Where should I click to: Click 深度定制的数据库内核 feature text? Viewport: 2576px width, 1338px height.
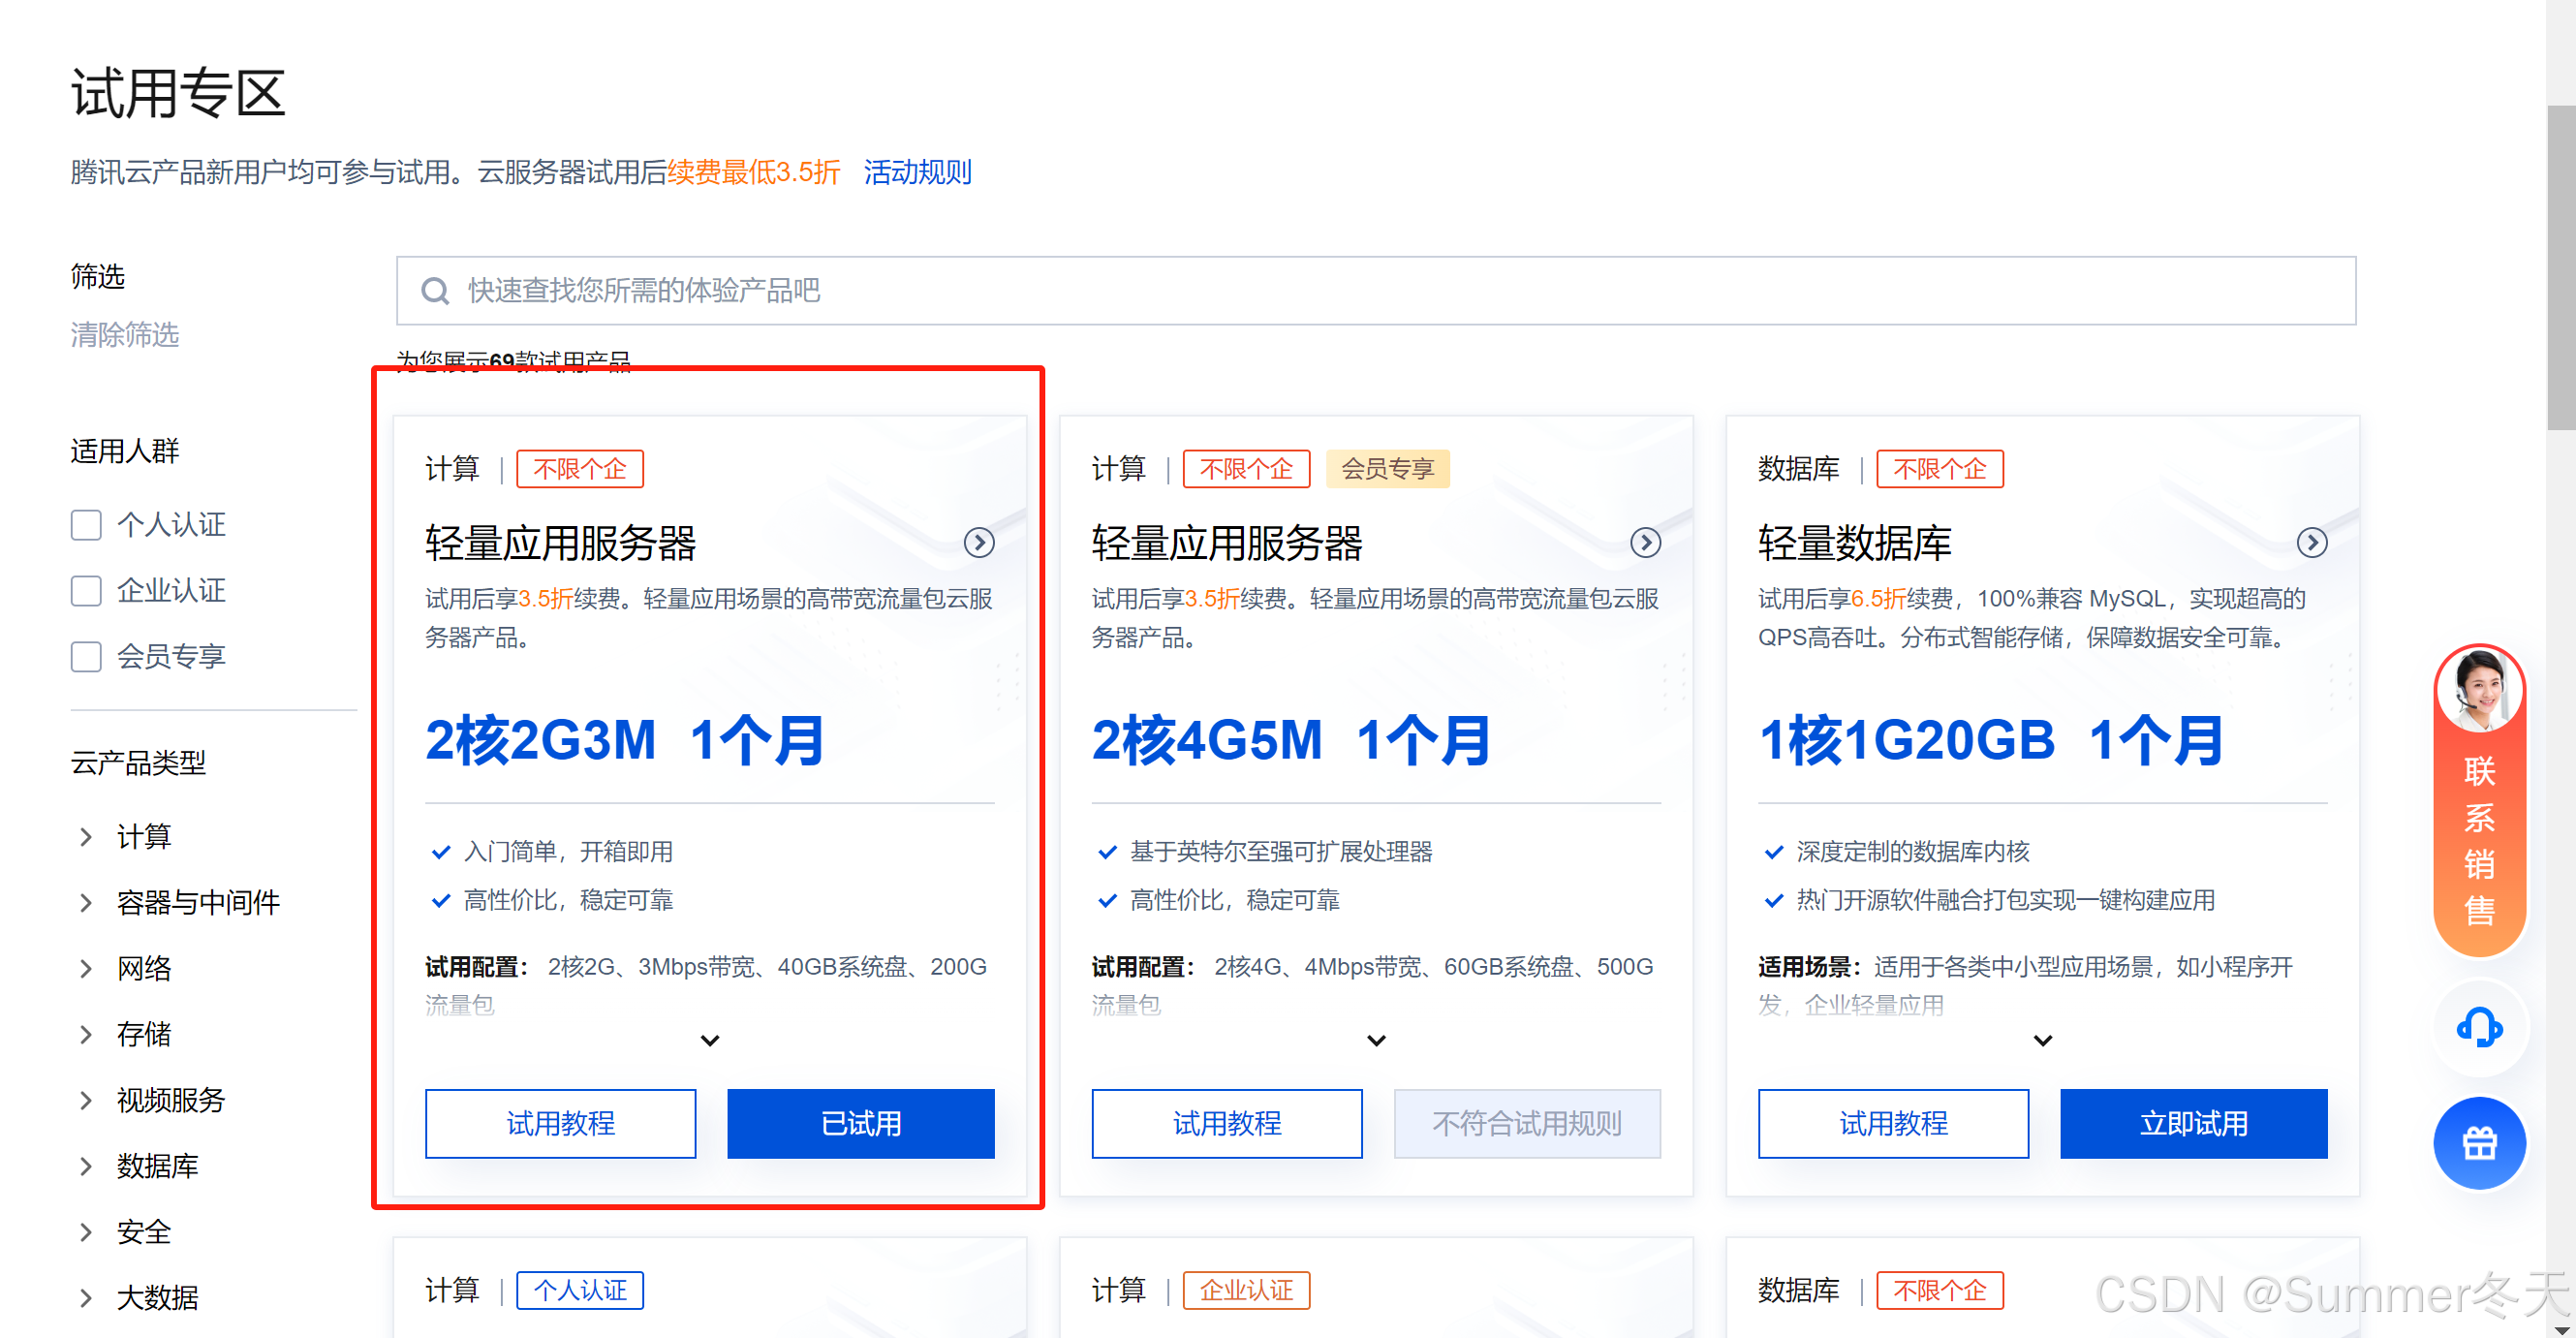pos(1913,852)
